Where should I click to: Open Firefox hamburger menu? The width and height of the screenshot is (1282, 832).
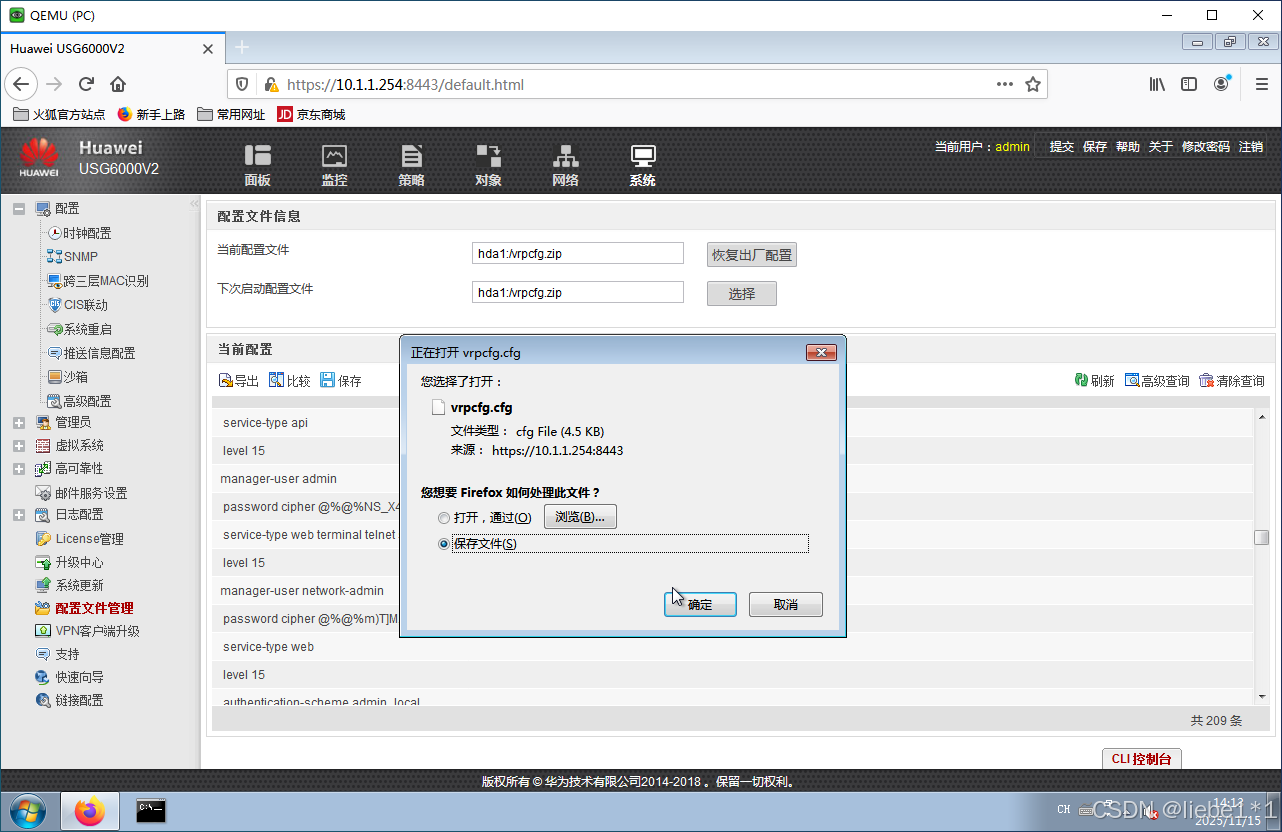[1261, 84]
